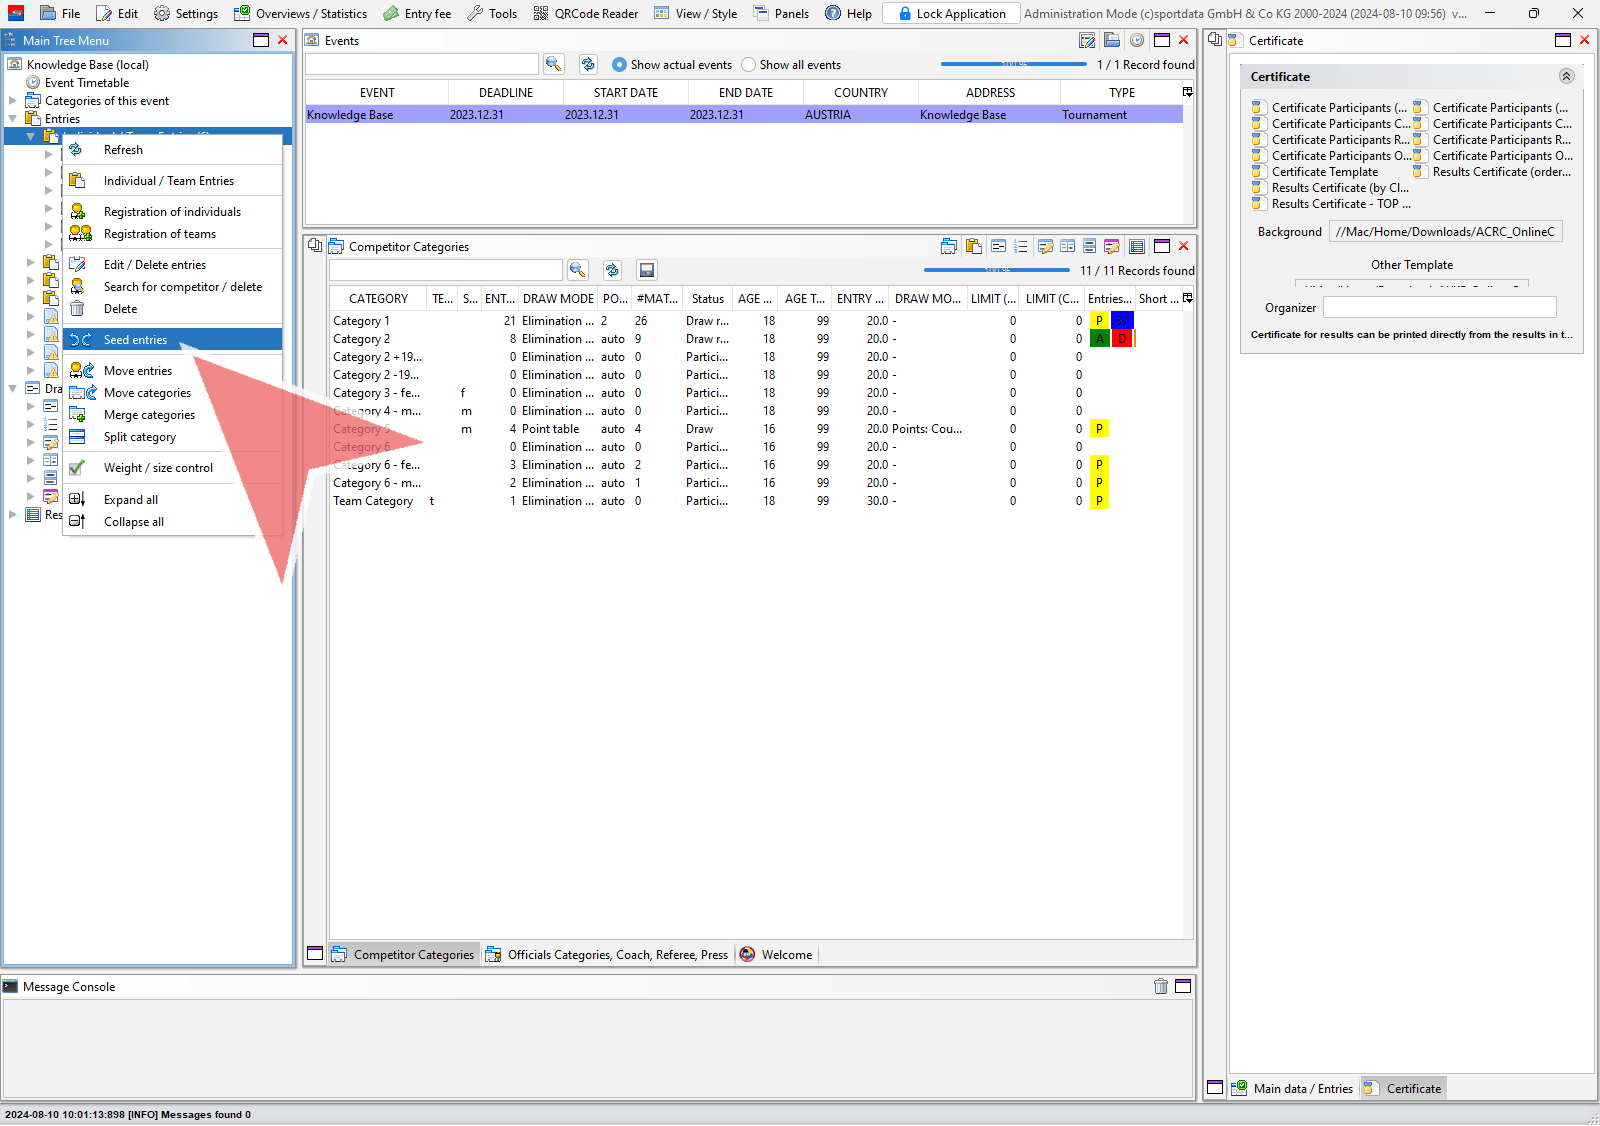Image resolution: width=1600 pixels, height=1126 pixels.
Task: Click the Split category icon
Action: pos(77,437)
